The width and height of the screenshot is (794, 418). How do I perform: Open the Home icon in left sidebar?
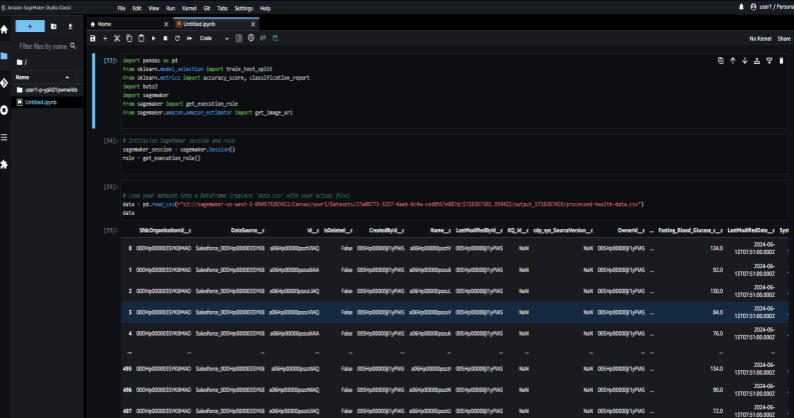pos(4,29)
